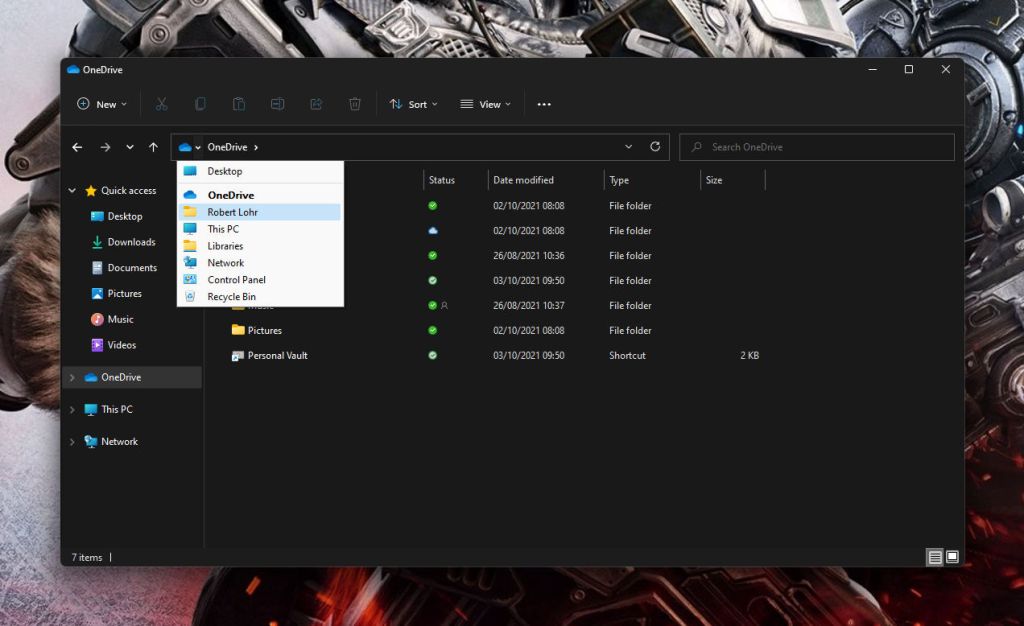Viewport: 1024px width, 626px height.
Task: Expand the This PC tree node
Action: 72,410
